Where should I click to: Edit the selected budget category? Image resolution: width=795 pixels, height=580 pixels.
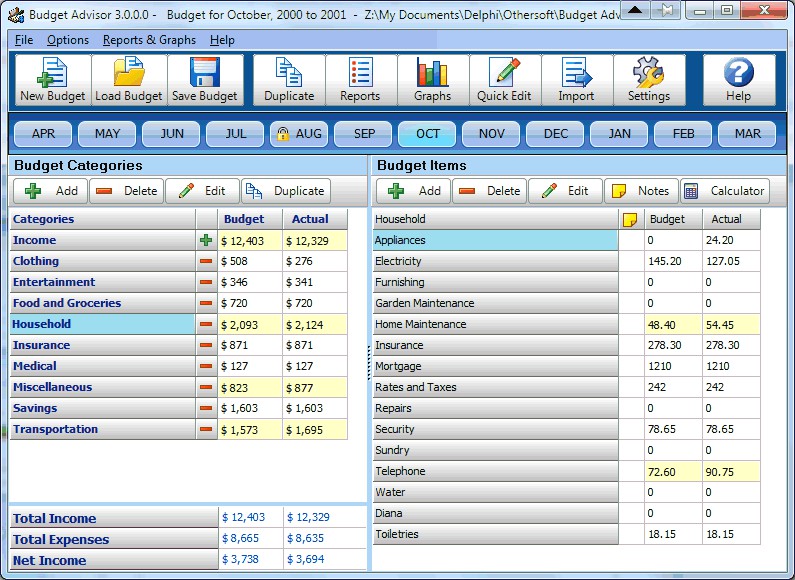tap(202, 191)
